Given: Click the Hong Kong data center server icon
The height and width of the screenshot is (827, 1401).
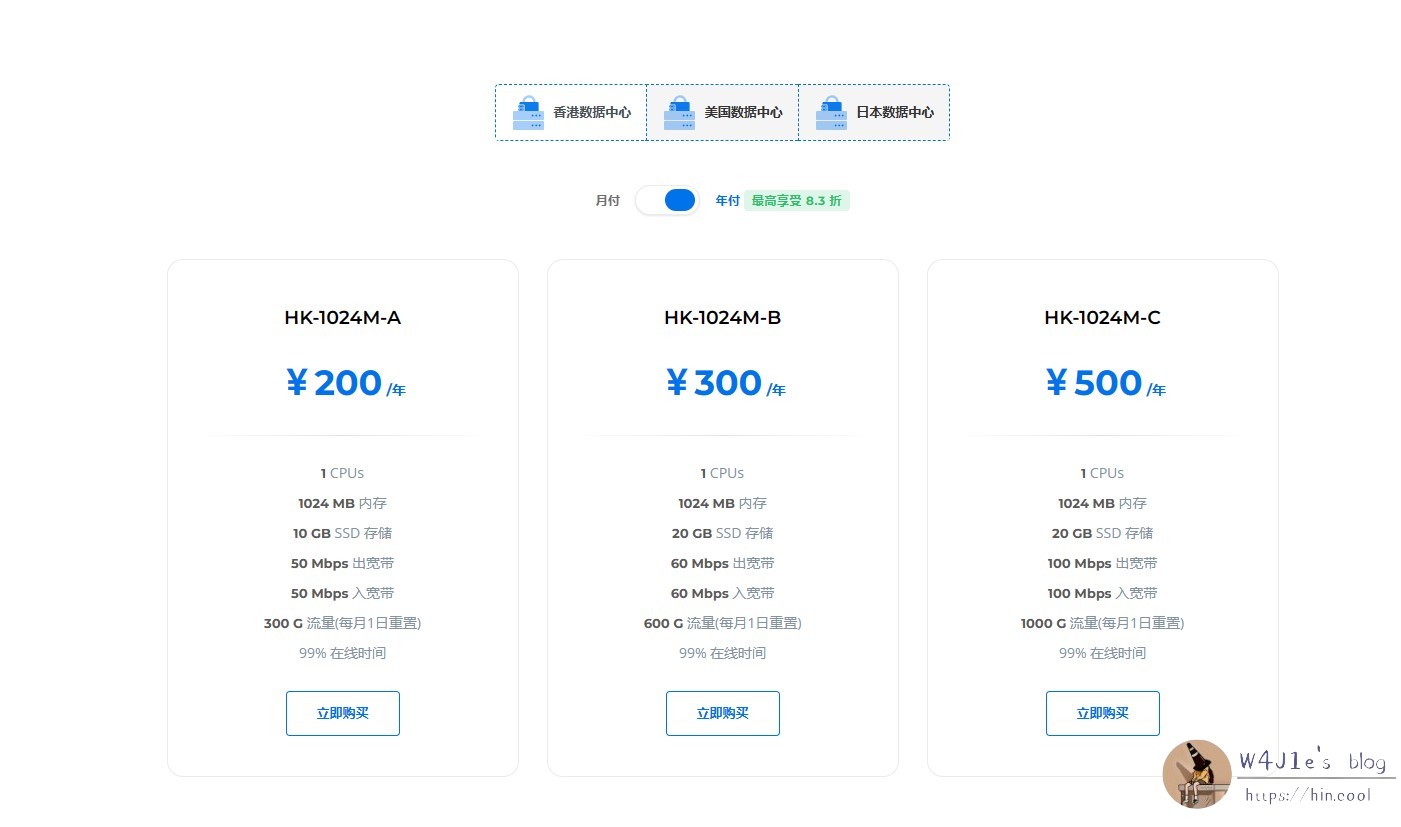Looking at the screenshot, I should coord(528,113).
